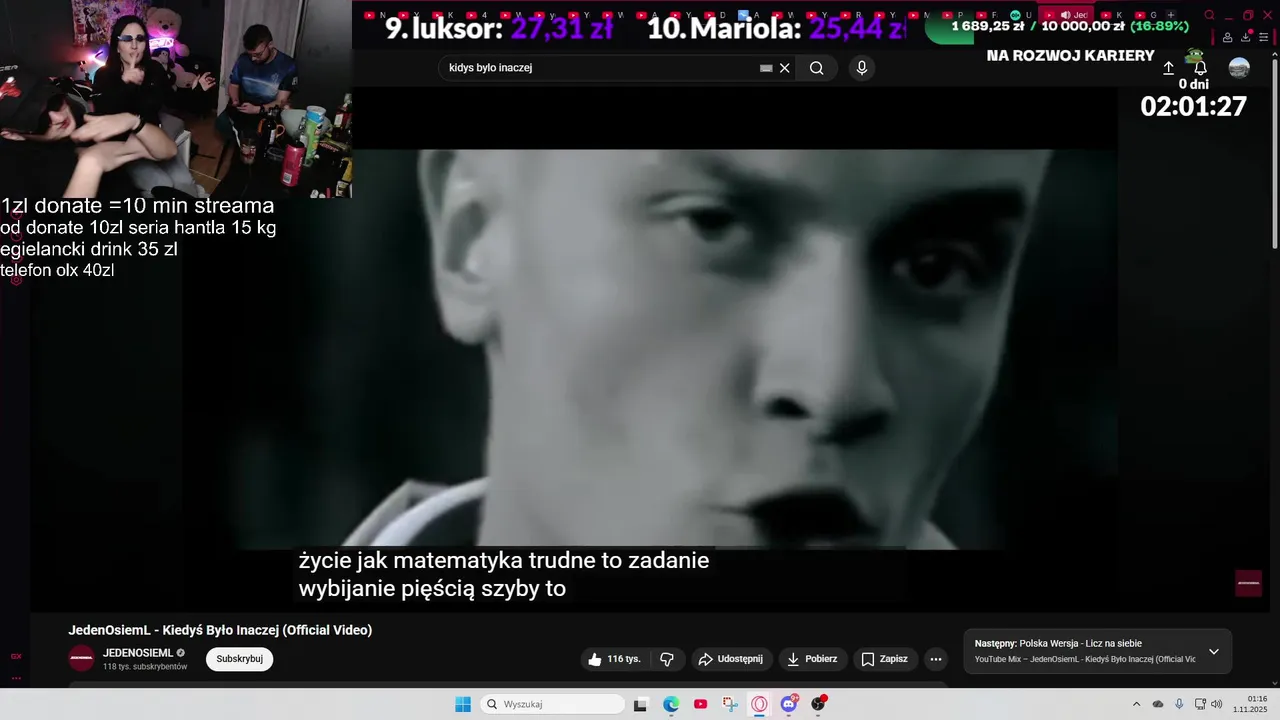Click the on-screen keyboard icon in the search box

(766, 68)
